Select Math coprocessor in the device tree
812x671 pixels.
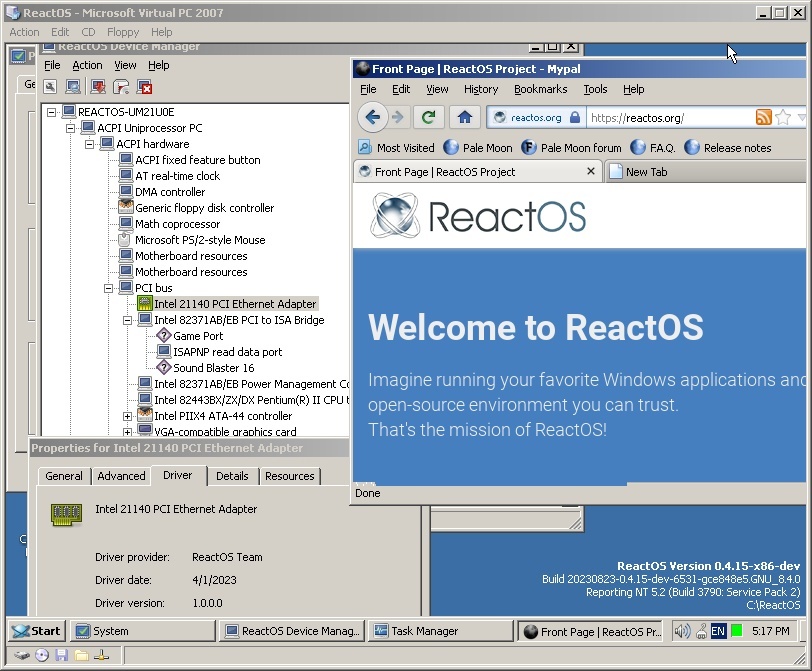point(175,224)
